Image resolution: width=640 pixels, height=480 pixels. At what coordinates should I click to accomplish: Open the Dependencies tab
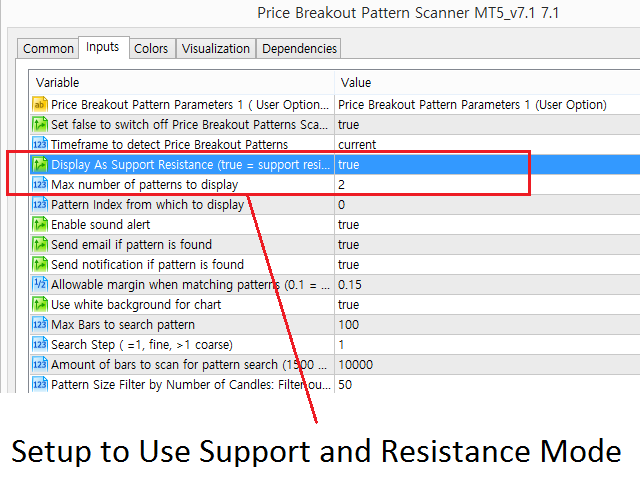click(x=299, y=49)
